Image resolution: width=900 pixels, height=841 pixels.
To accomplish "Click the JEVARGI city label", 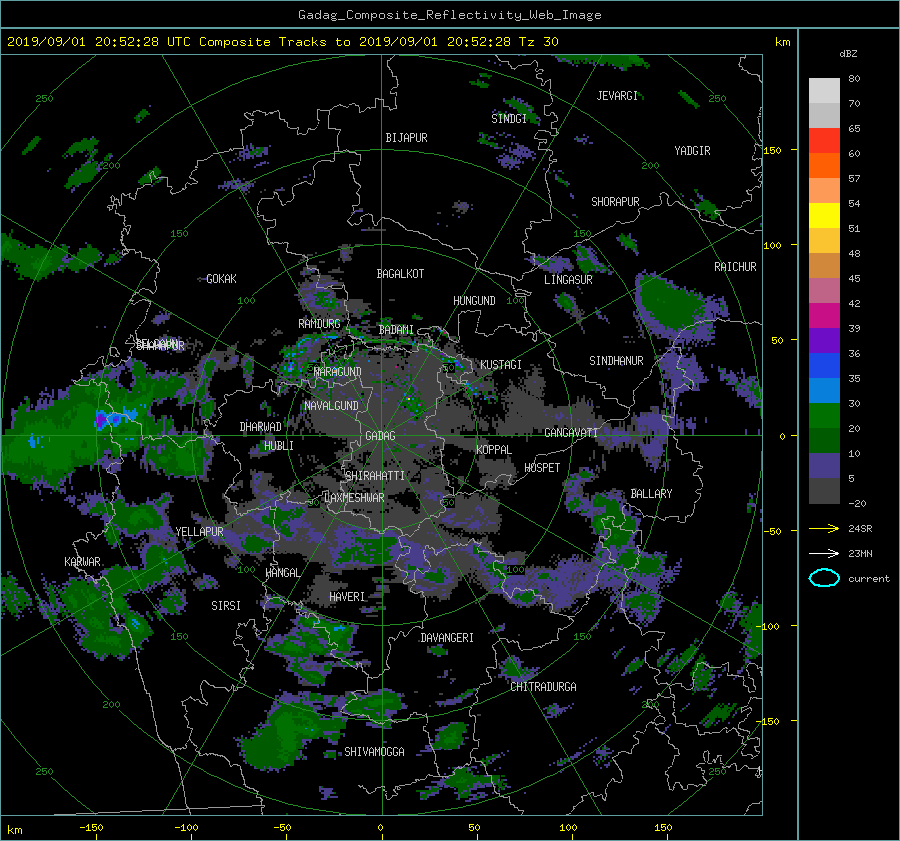I will (x=617, y=96).
